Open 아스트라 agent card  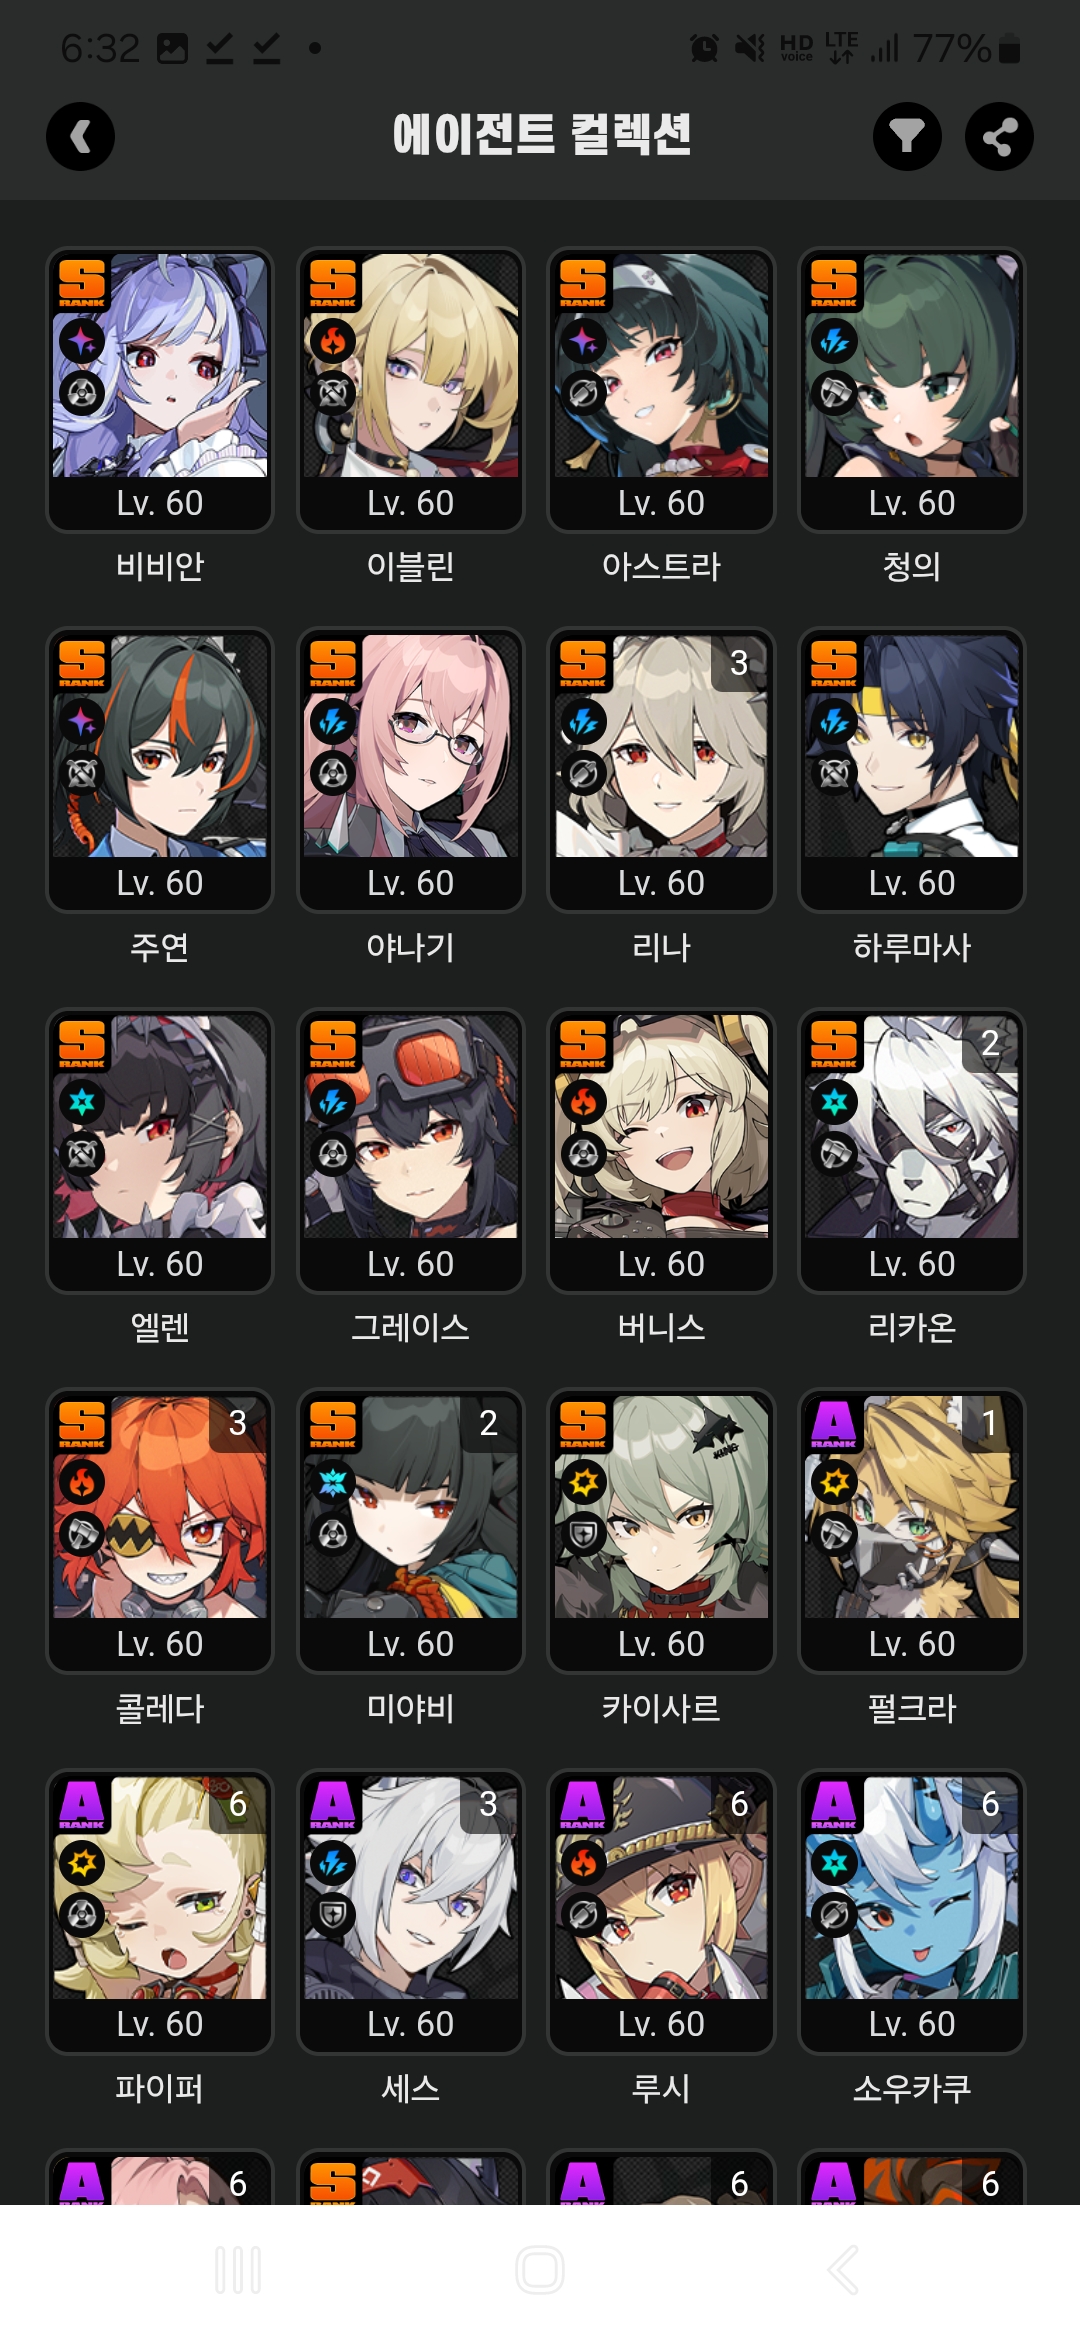pos(661,390)
